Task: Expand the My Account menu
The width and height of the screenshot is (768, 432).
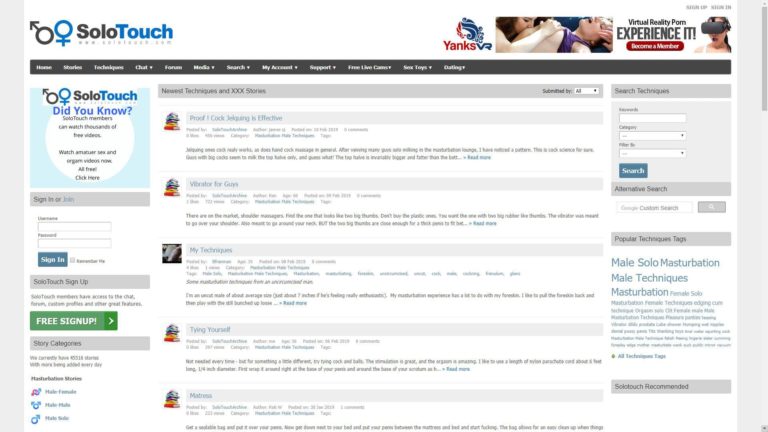Action: tap(279, 67)
